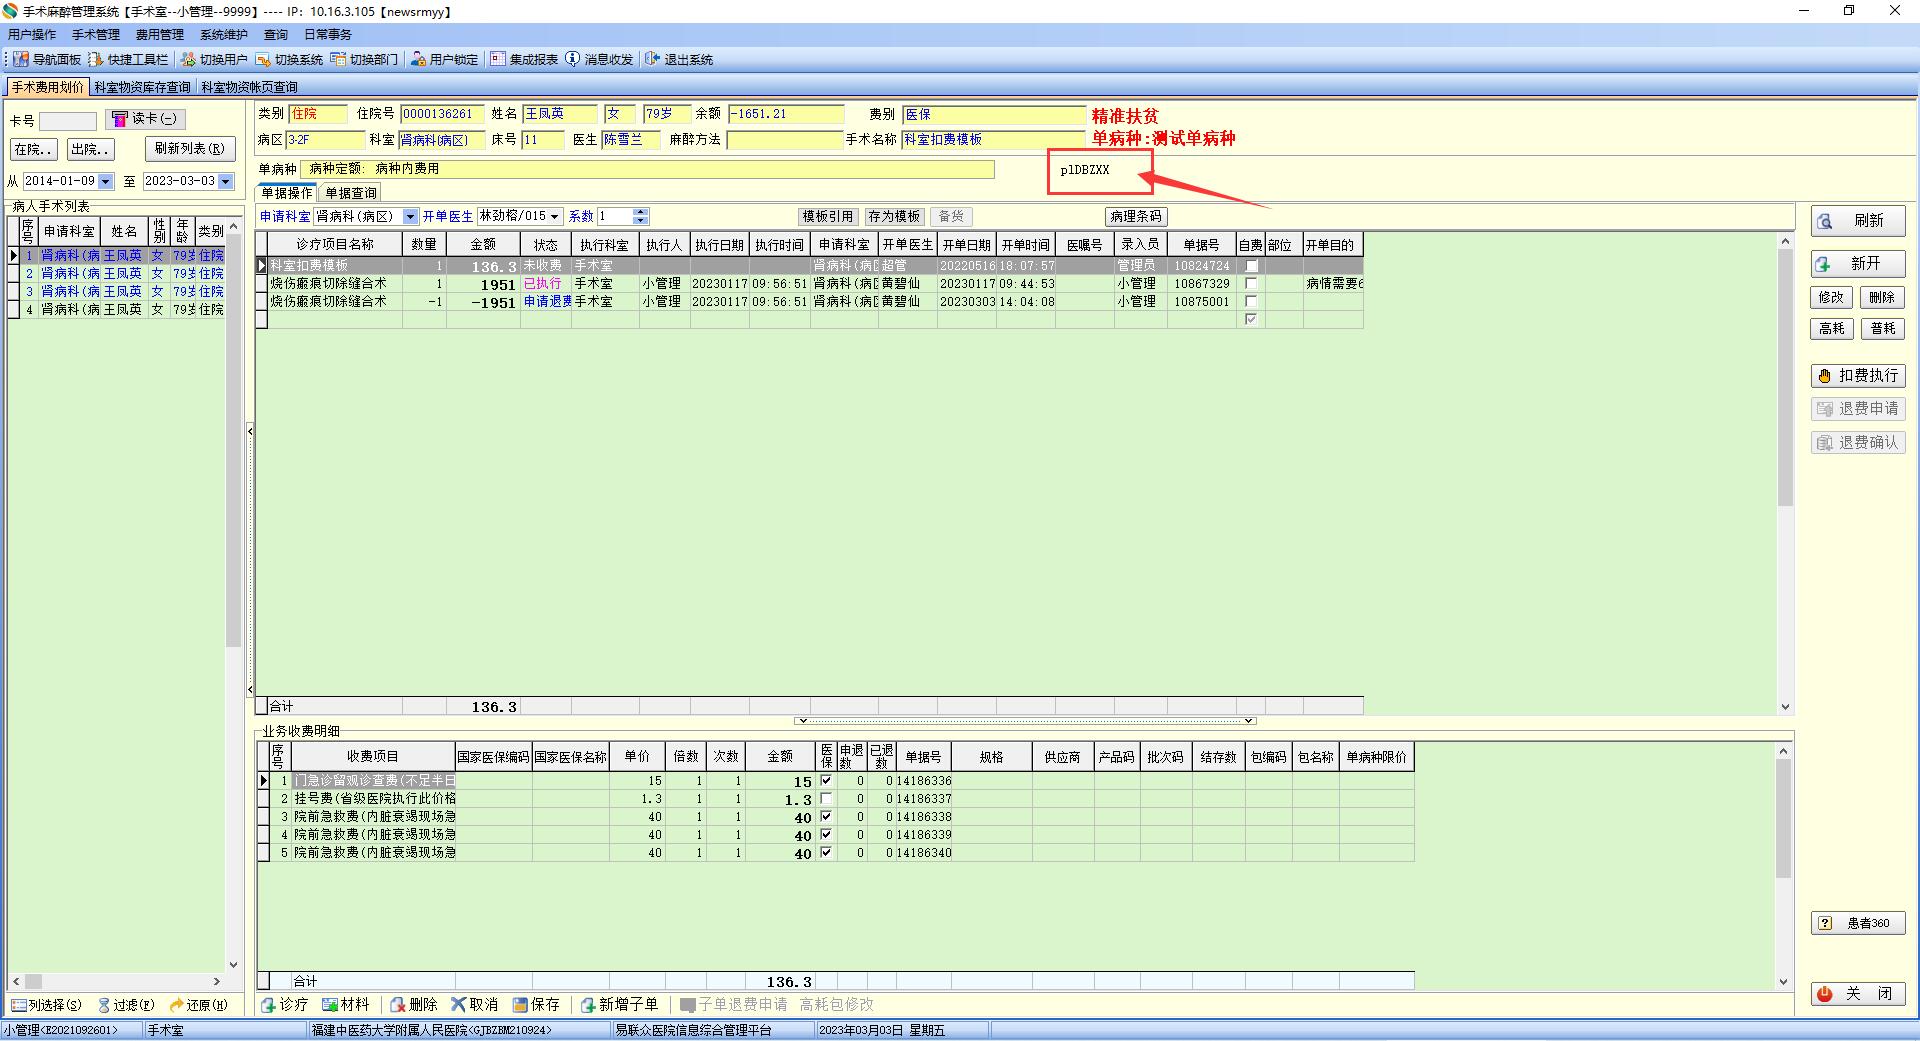Click the 扣费执行 hand icon
The width and height of the screenshot is (1920, 1041).
(x=1825, y=376)
